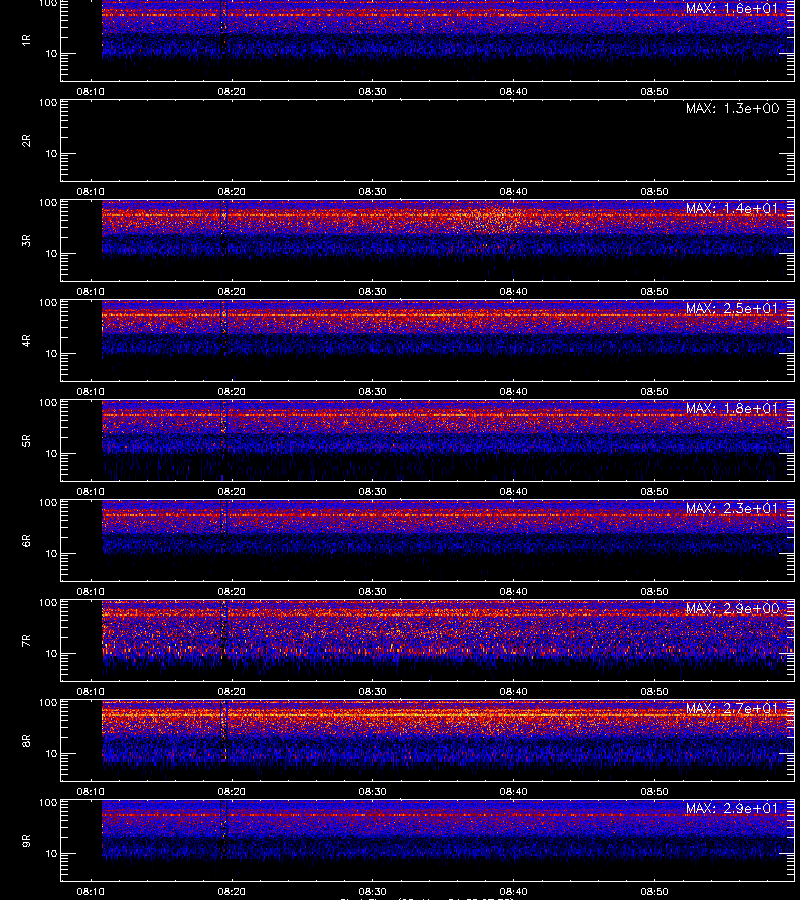Click the '100' y-axis label of 9R
This screenshot has height=900, width=800.
click(48, 802)
